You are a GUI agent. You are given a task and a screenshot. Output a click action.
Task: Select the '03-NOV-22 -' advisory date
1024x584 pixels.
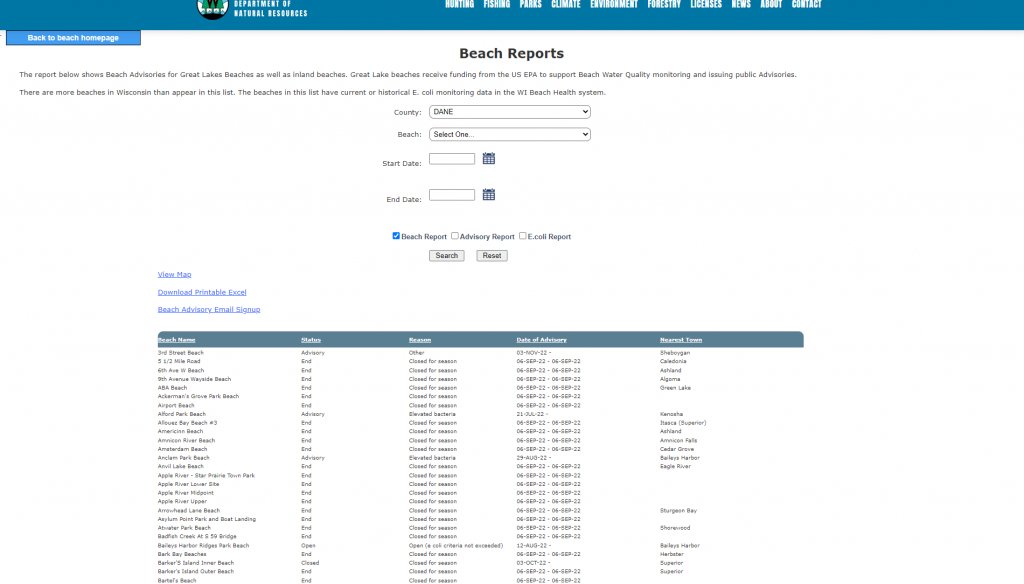pyautogui.click(x=534, y=353)
